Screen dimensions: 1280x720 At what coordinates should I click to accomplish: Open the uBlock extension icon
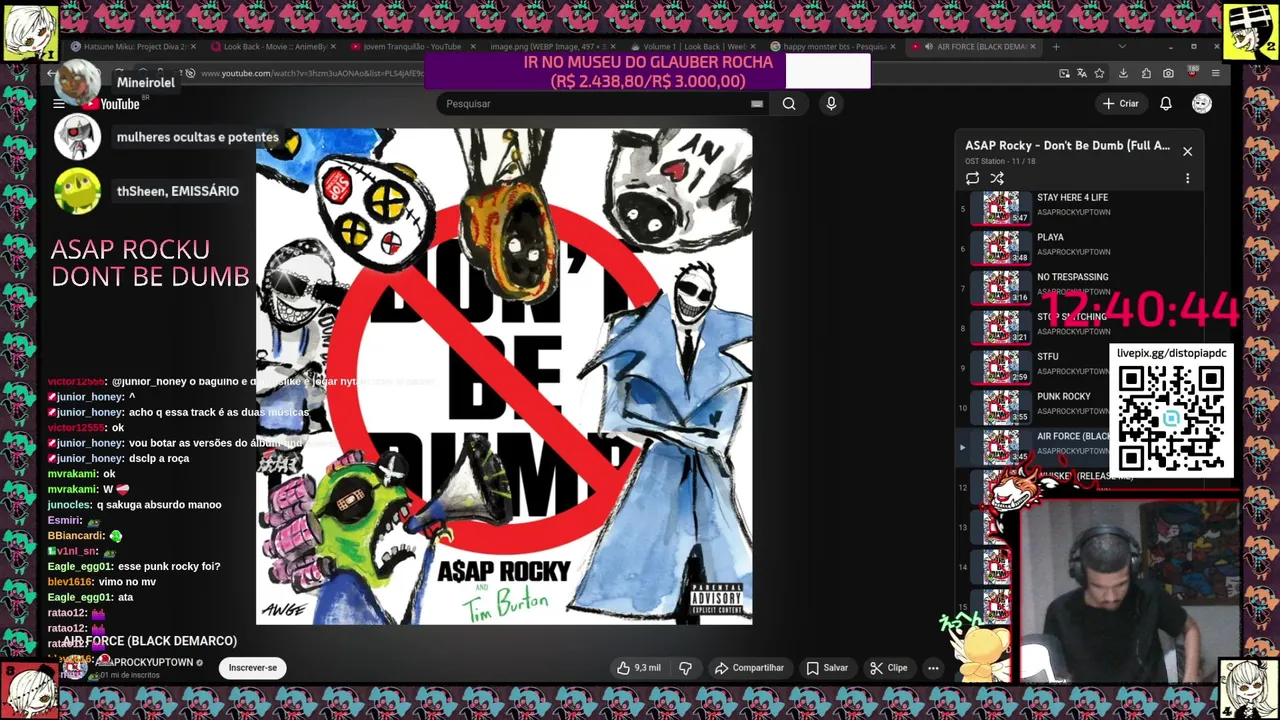pyautogui.click(x=1192, y=73)
